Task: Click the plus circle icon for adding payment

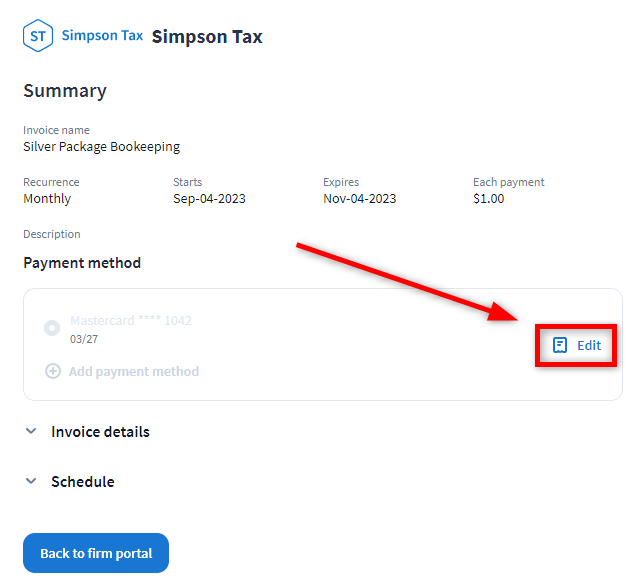Action: pos(53,371)
